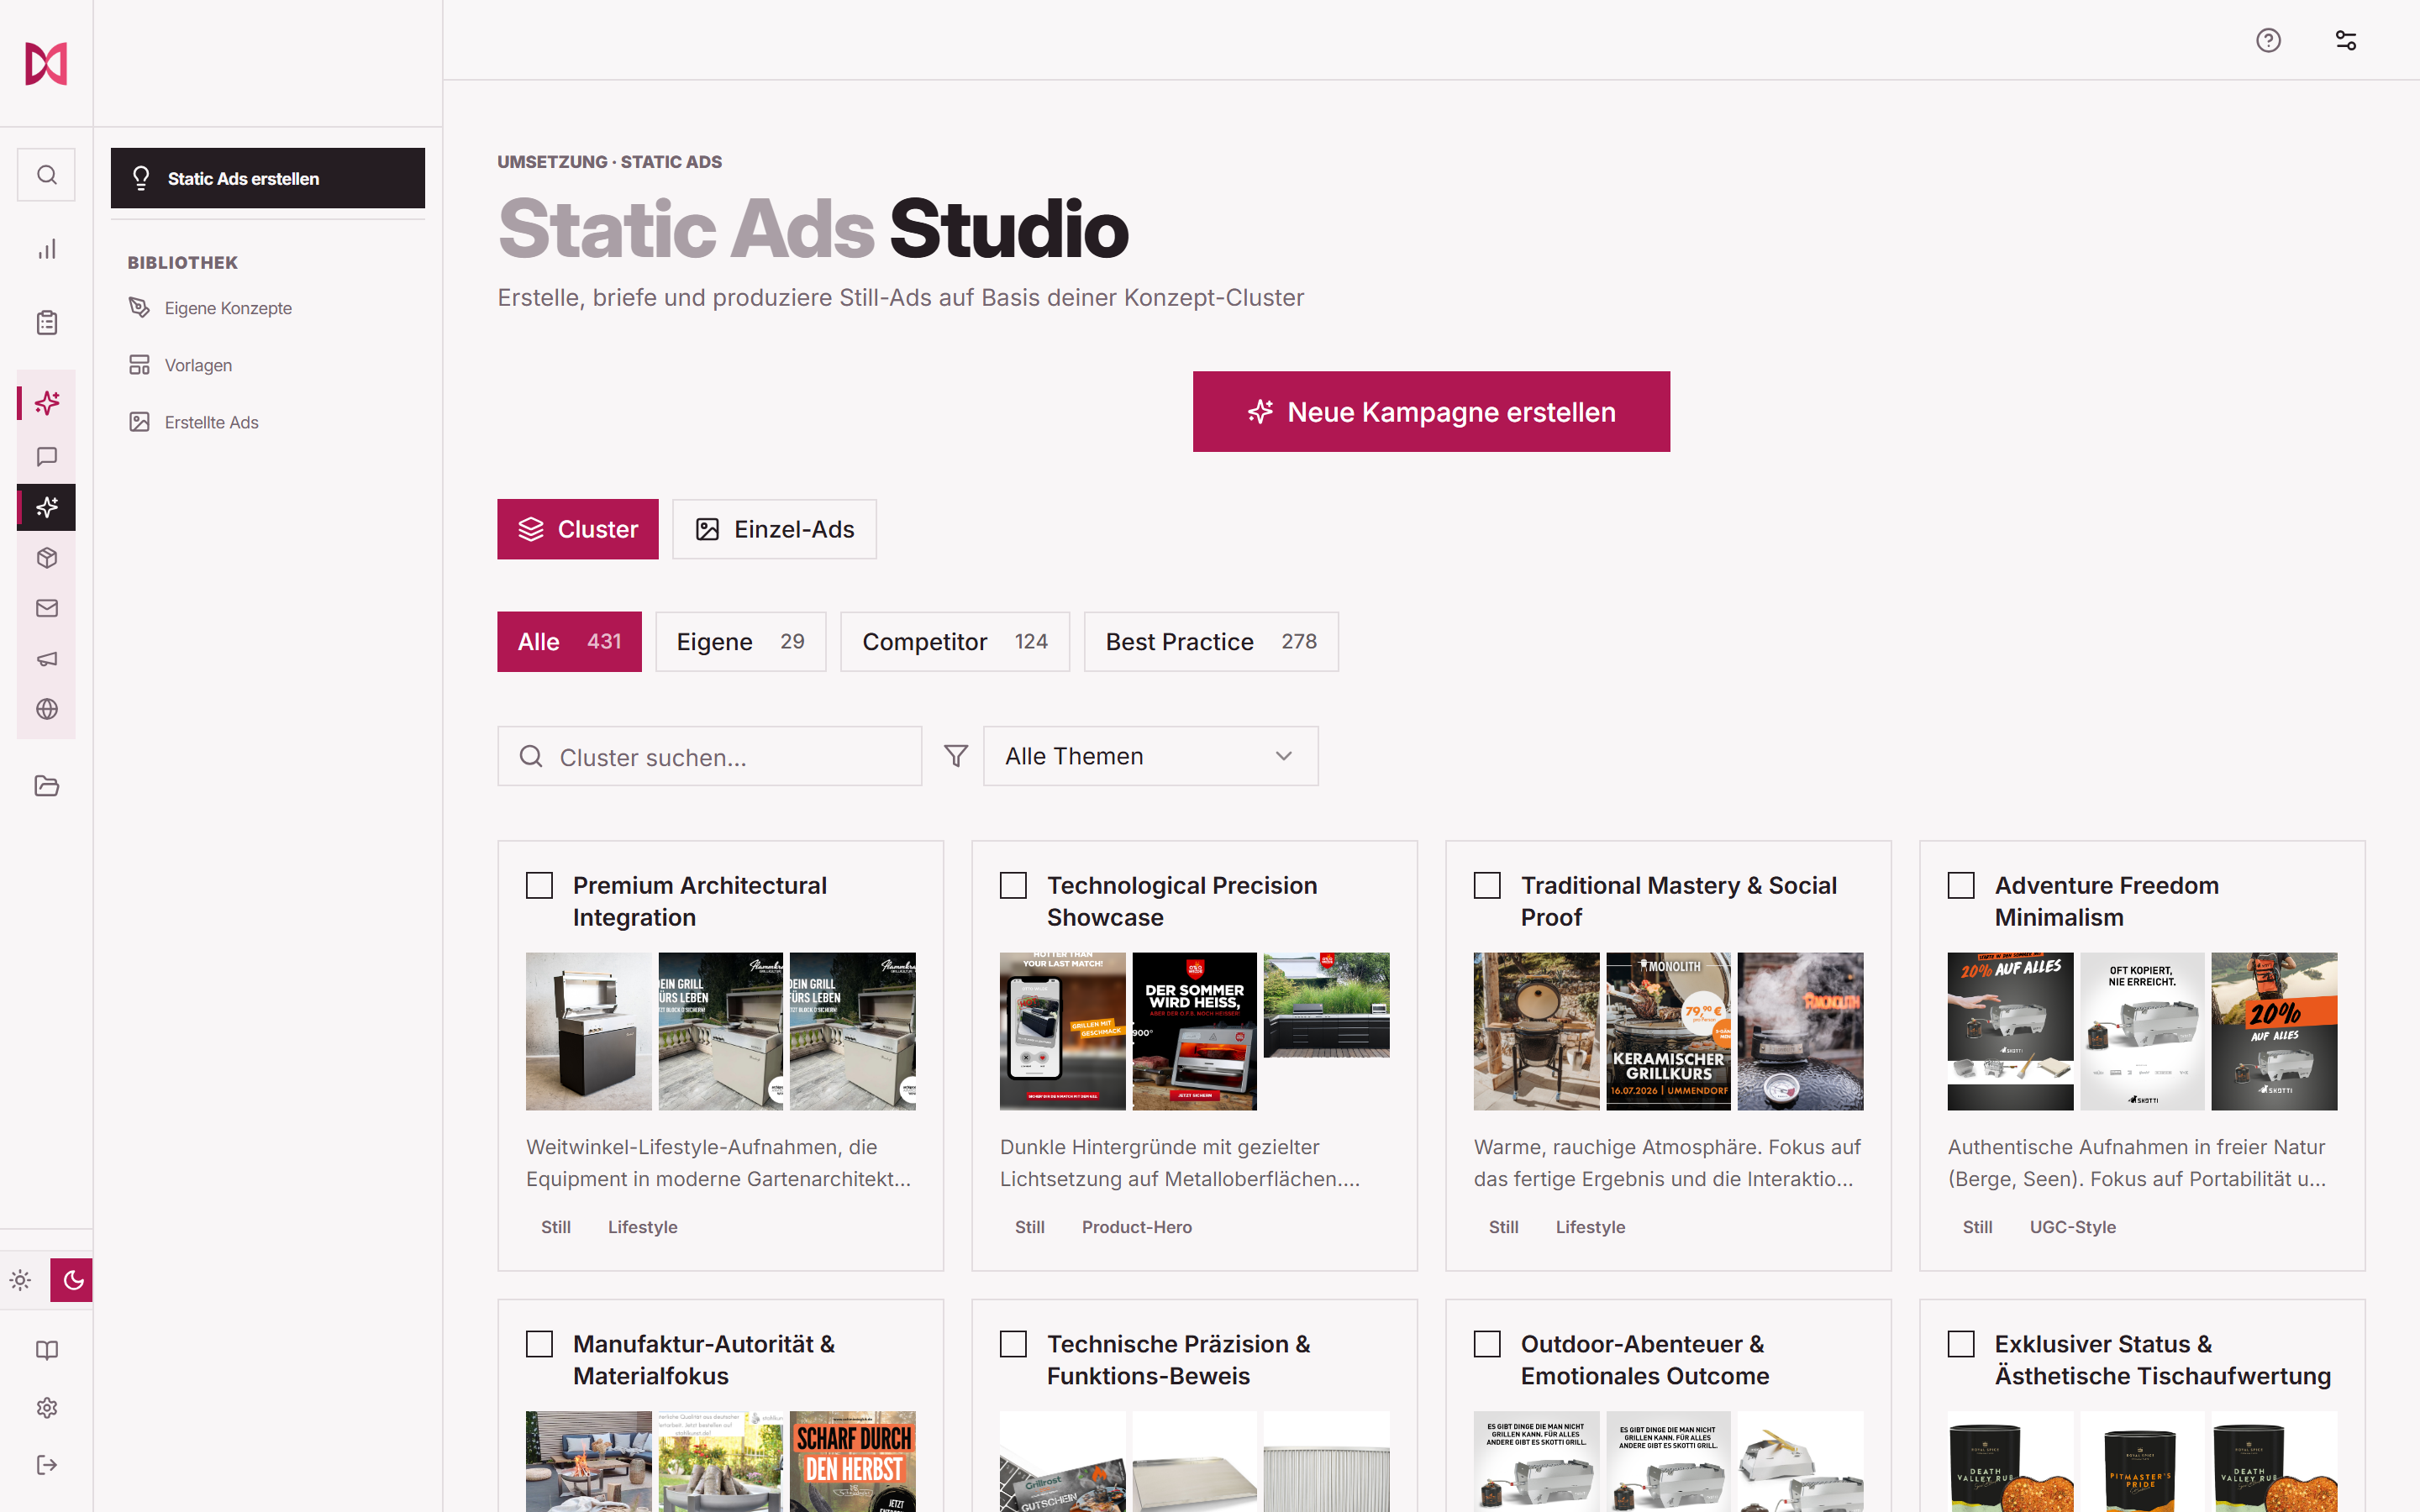Open the help question mark icon
This screenshot has height=1512, width=2420.
point(2268,40)
